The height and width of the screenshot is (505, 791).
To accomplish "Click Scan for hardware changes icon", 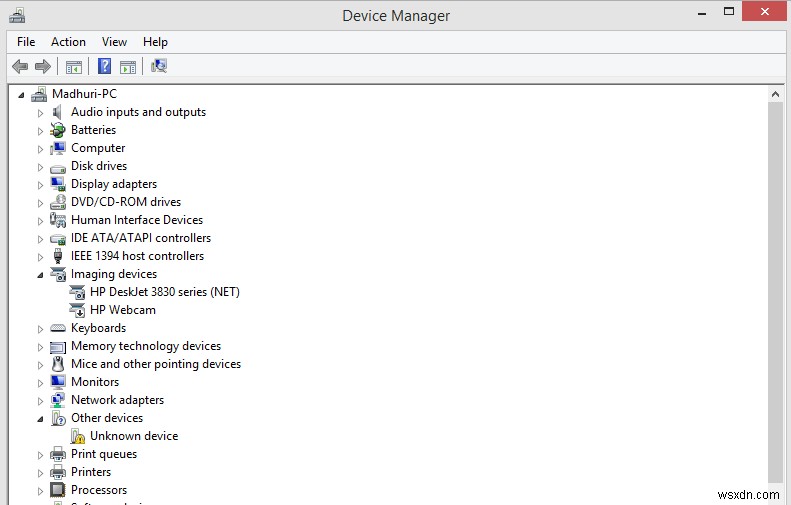I will (159, 67).
